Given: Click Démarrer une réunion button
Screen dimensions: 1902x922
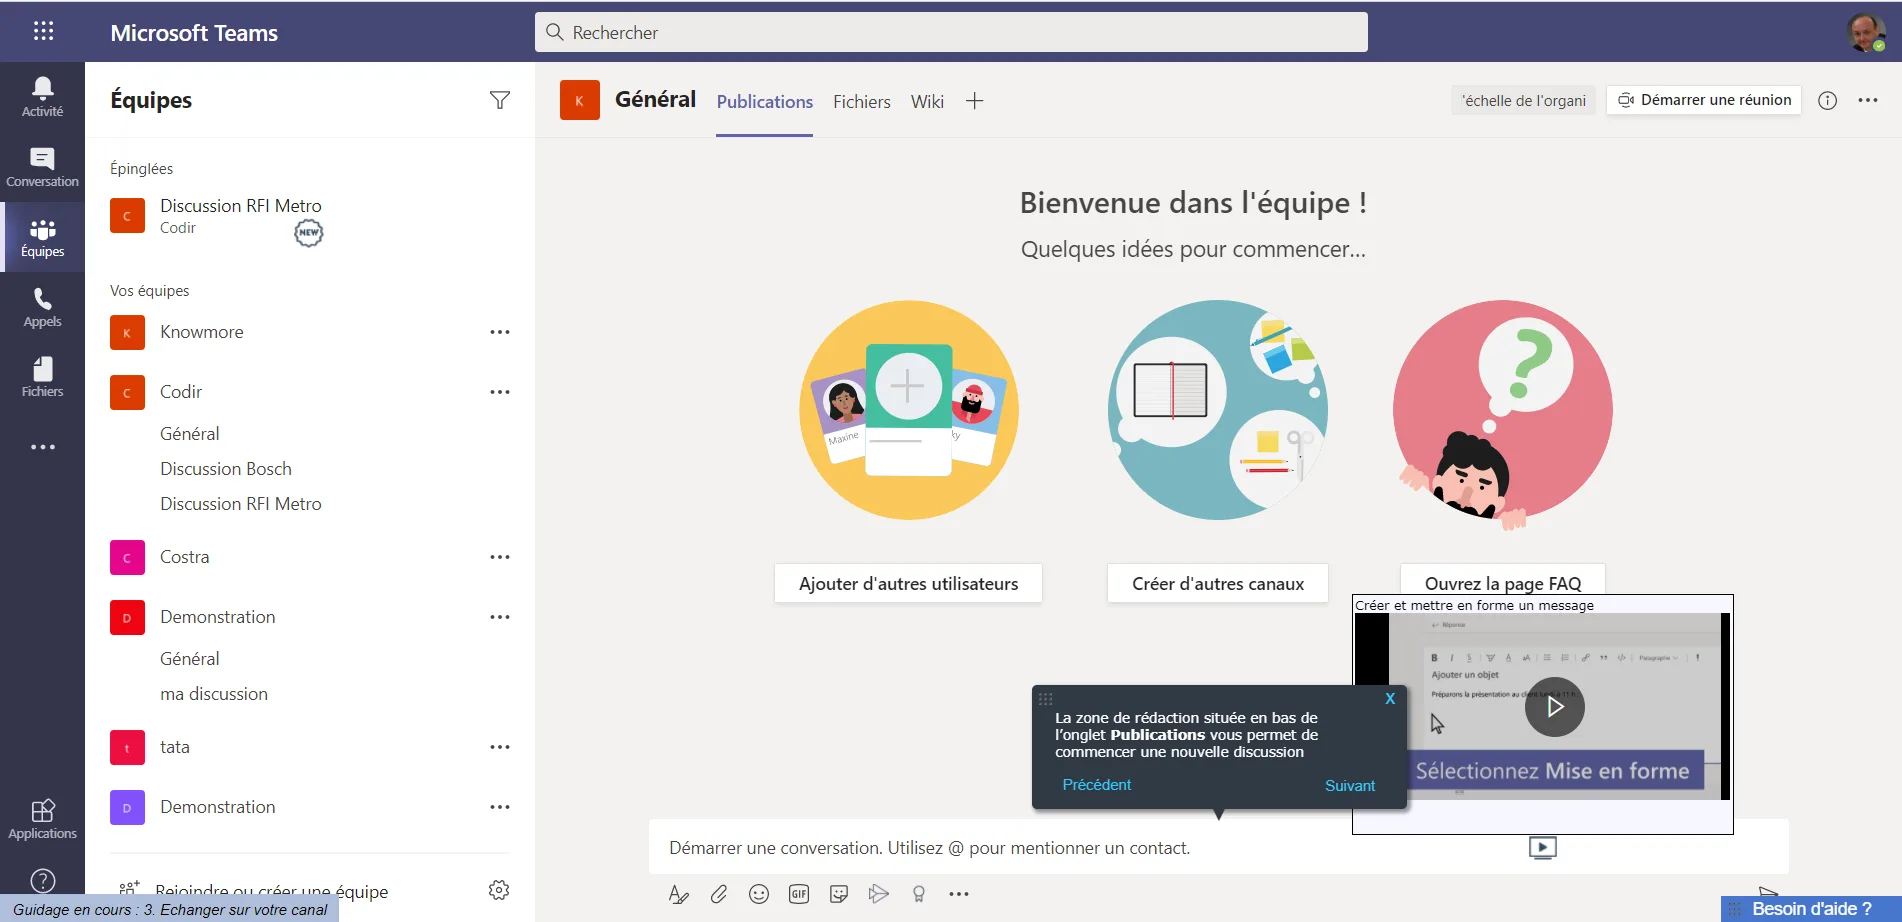Looking at the screenshot, I should tap(1704, 100).
